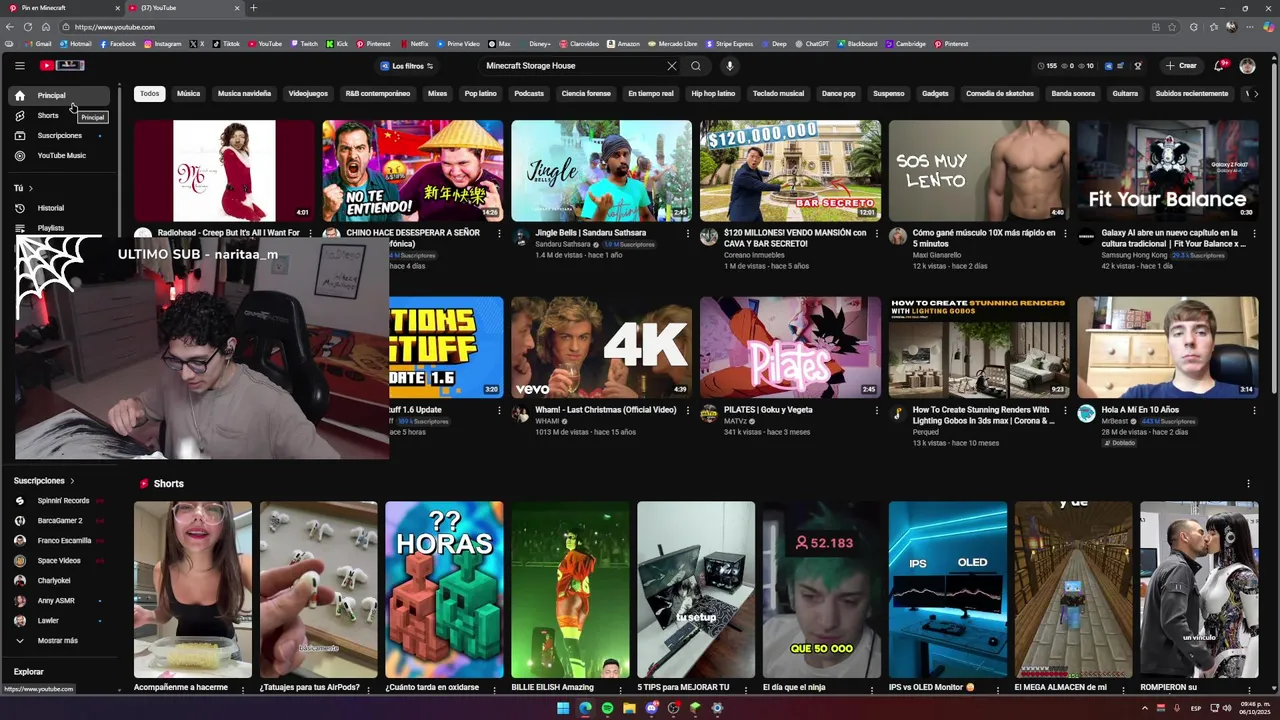Open options for Wham! Last Christmas

[x=687, y=411]
